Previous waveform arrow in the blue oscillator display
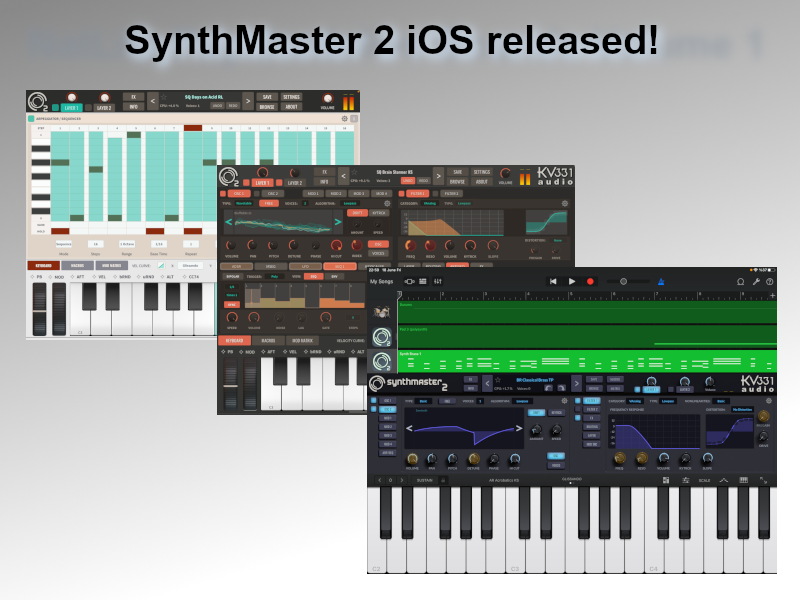Screen dimensions: 800x600 coord(409,428)
